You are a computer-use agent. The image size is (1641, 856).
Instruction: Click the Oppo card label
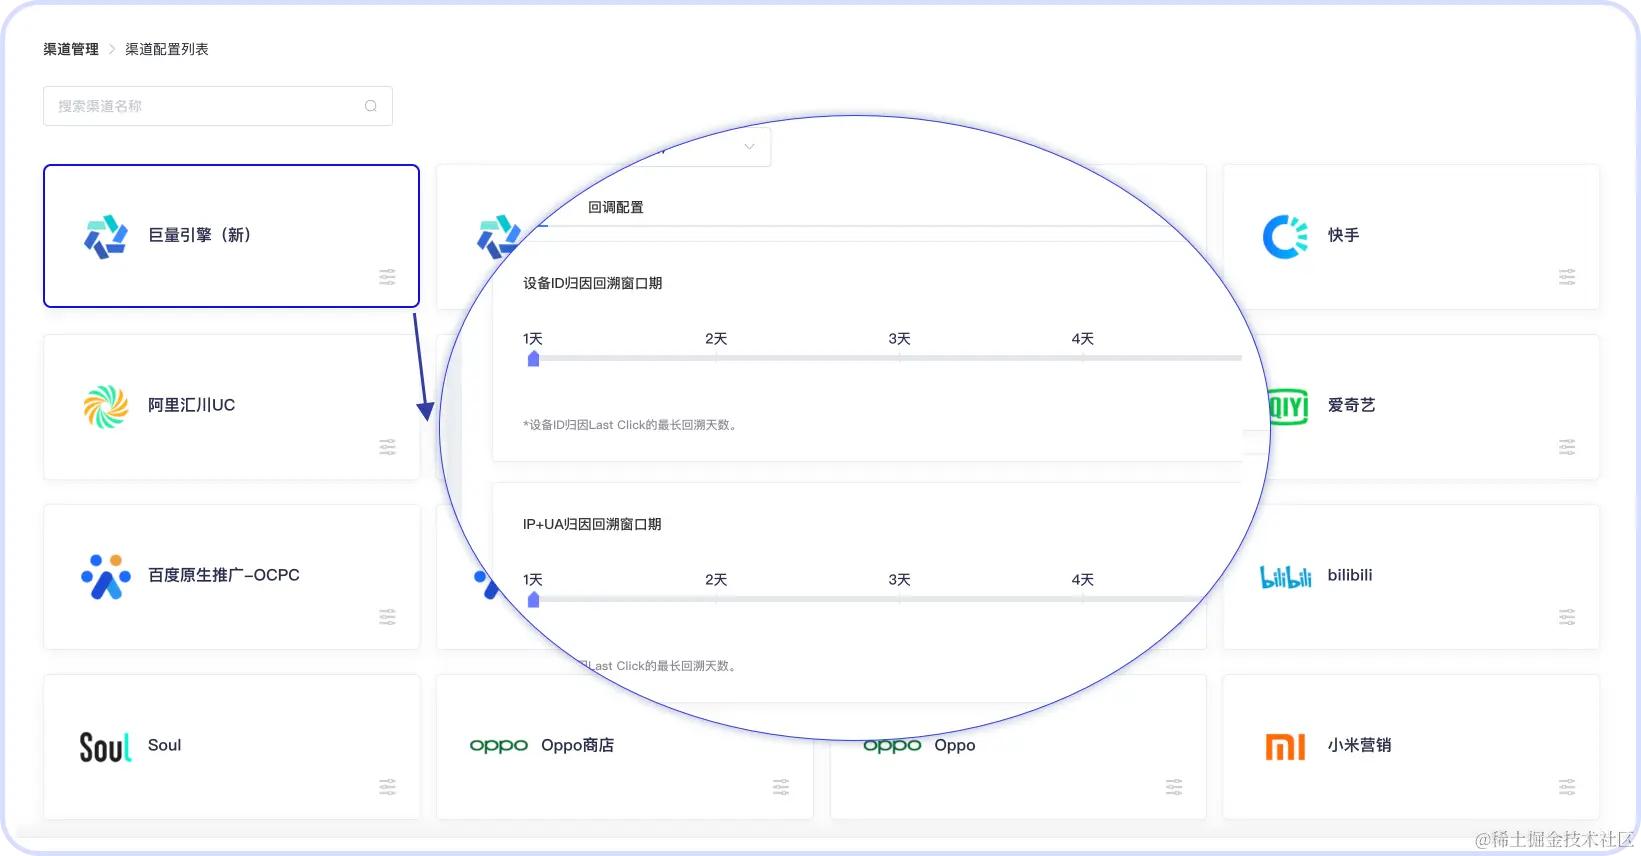(x=955, y=745)
